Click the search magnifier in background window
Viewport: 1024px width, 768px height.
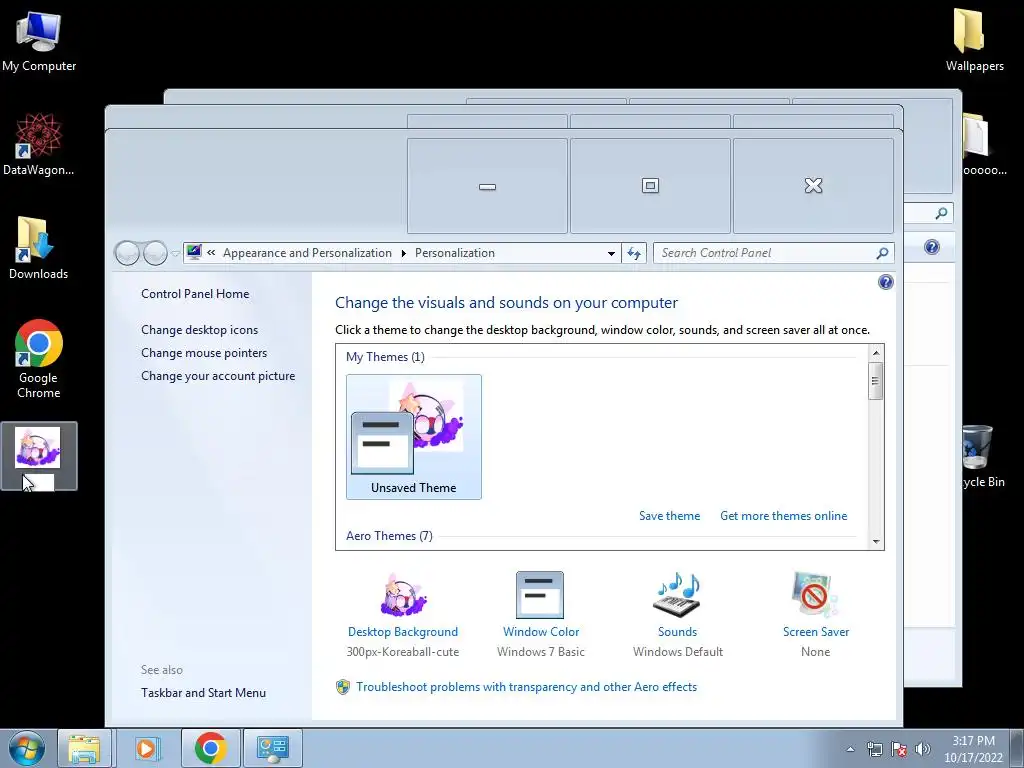click(941, 213)
